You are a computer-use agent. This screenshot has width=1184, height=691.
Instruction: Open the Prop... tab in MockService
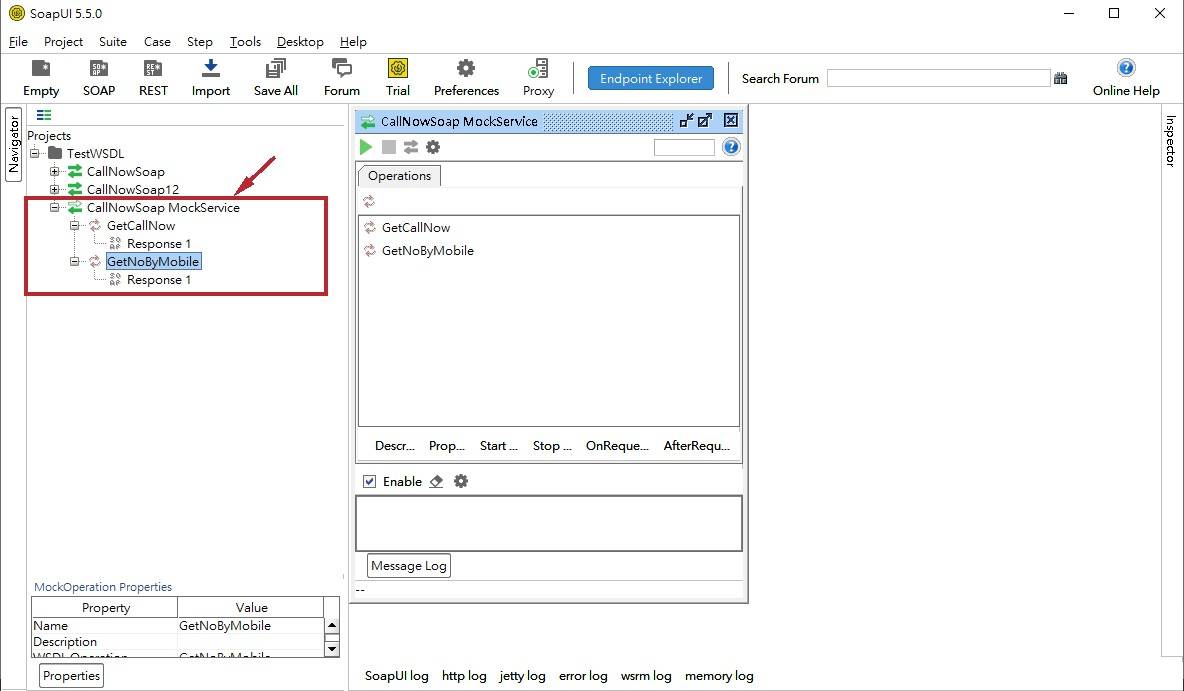pos(447,446)
